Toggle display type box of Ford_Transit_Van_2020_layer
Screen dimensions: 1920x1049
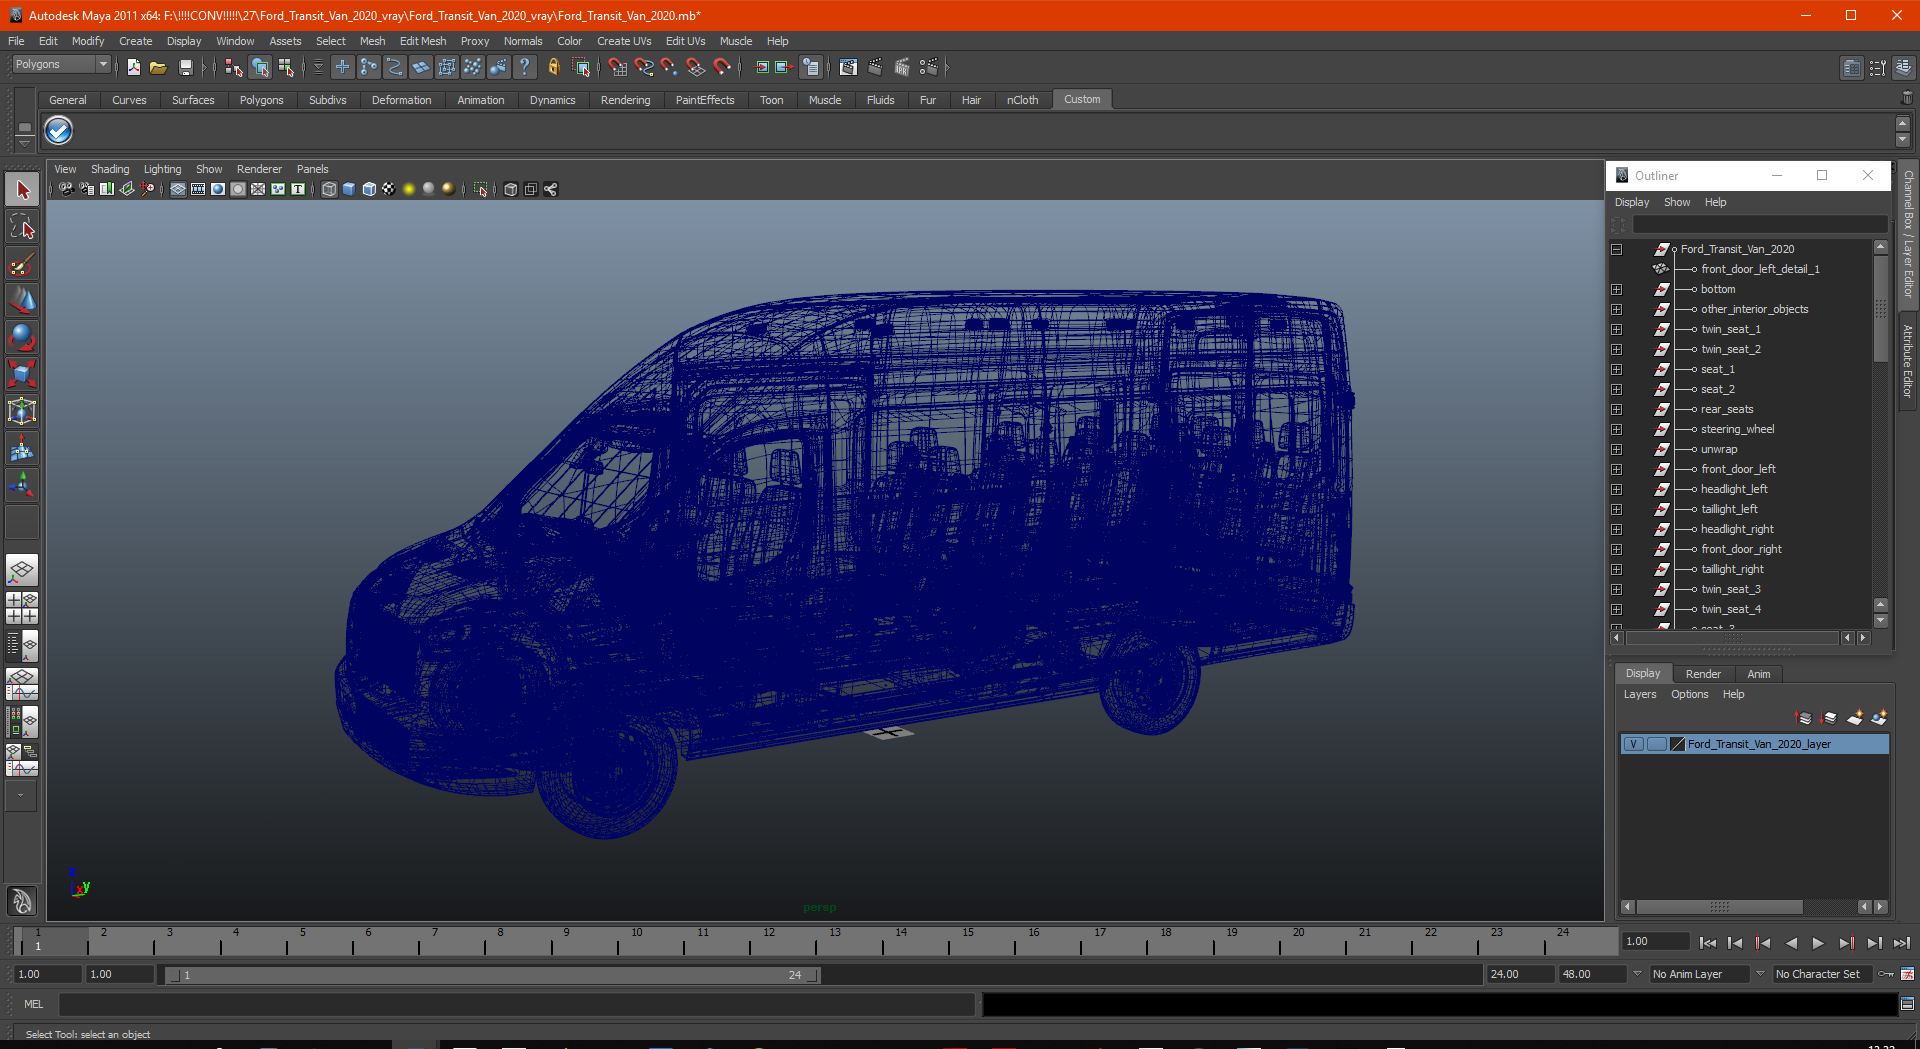pyautogui.click(x=1656, y=744)
